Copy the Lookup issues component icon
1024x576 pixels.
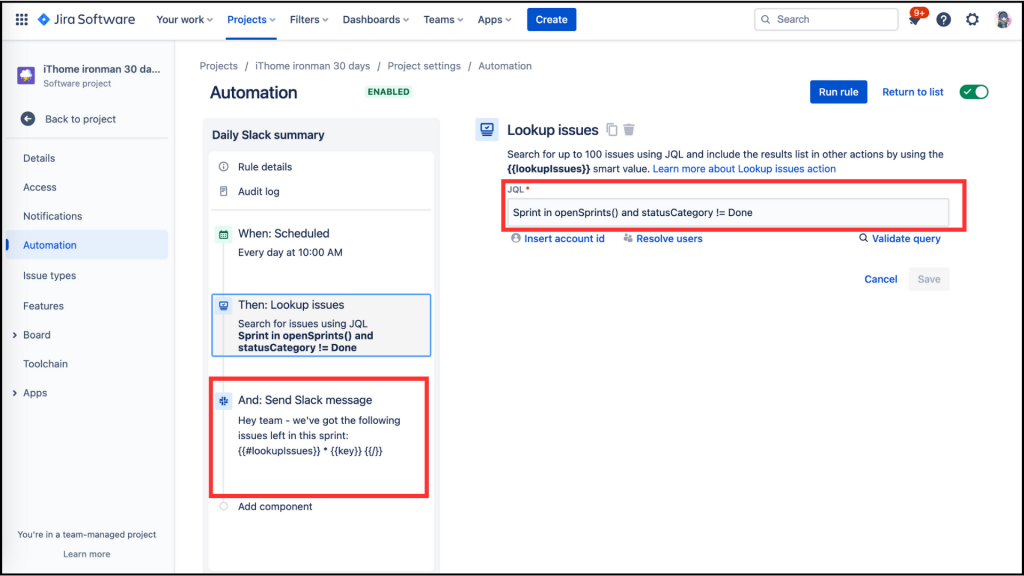tap(612, 129)
